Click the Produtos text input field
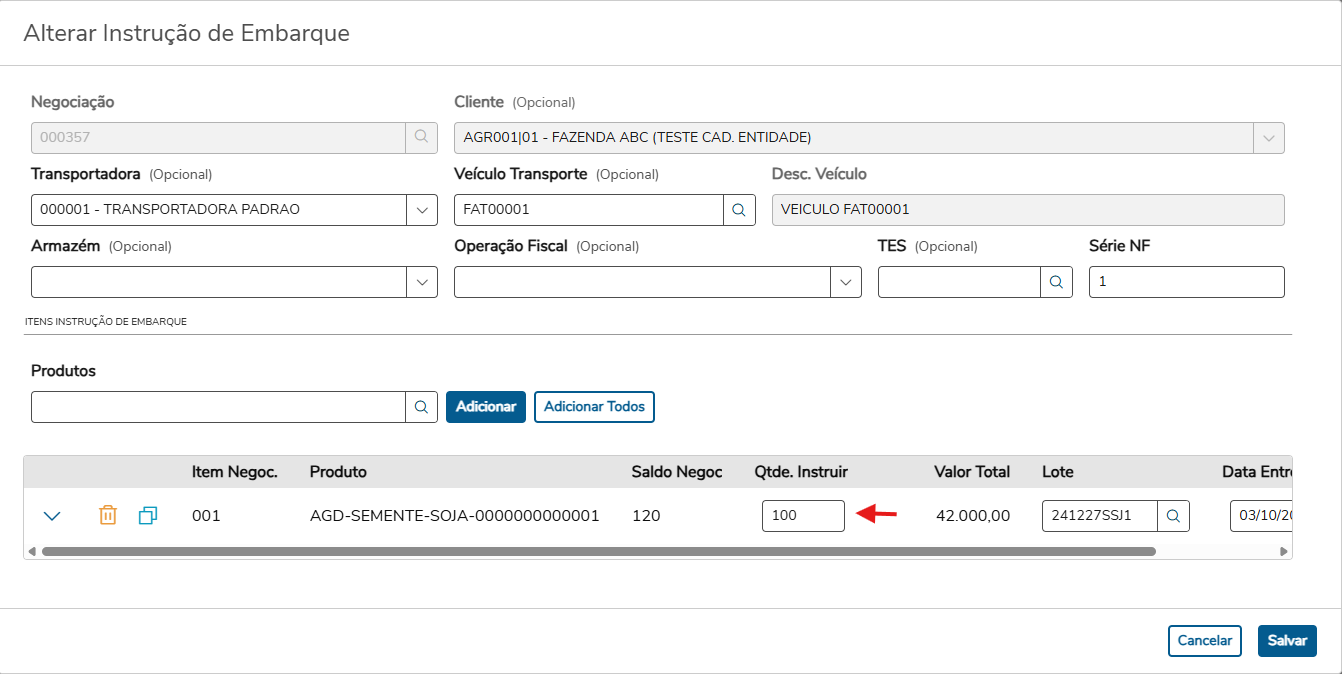 point(218,407)
